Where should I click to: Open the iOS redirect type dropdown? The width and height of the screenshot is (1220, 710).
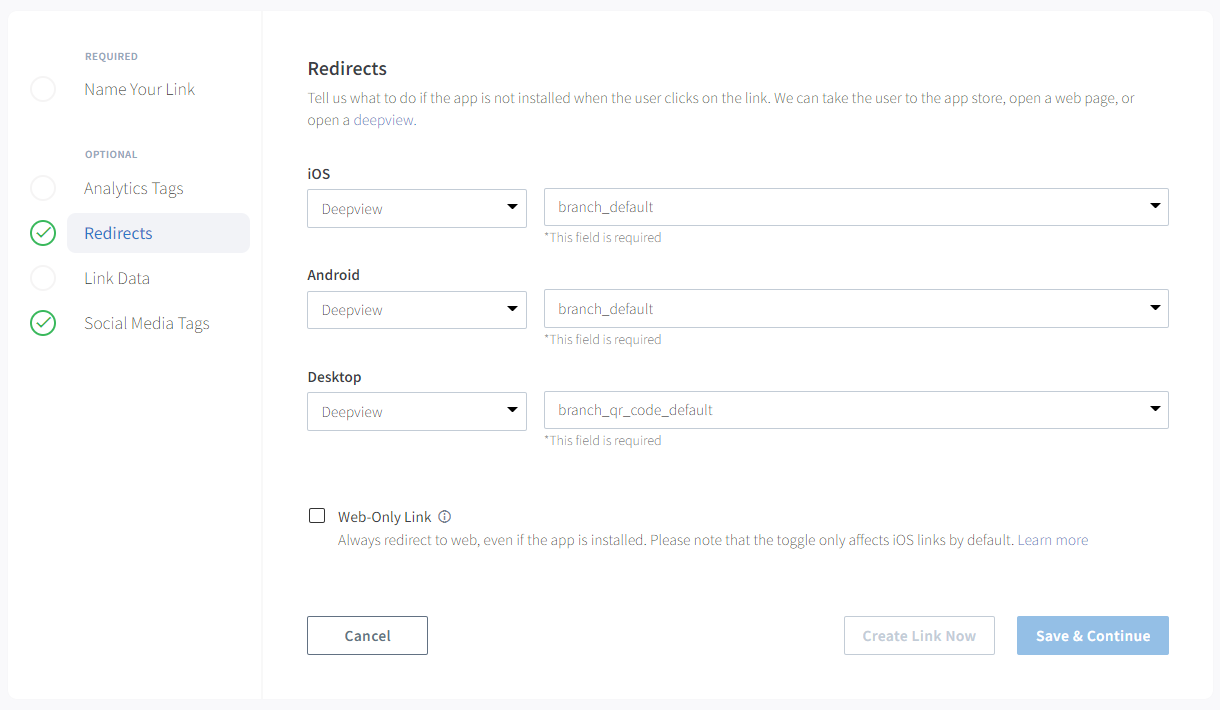click(x=416, y=208)
